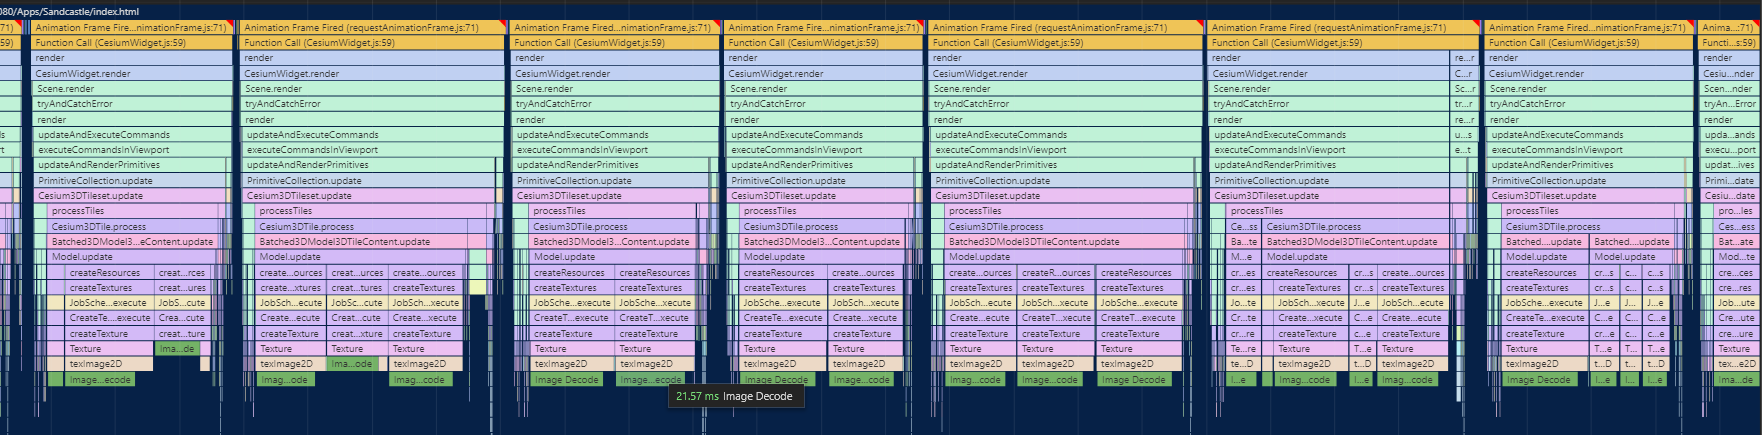Select the 'Cesiu...date' flame bar
Viewport: 1762px width, 435px height.
[x=1729, y=196]
